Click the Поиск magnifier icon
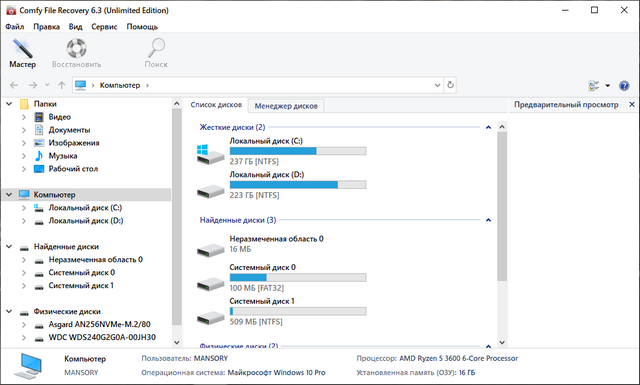640x385 pixels. click(156, 48)
